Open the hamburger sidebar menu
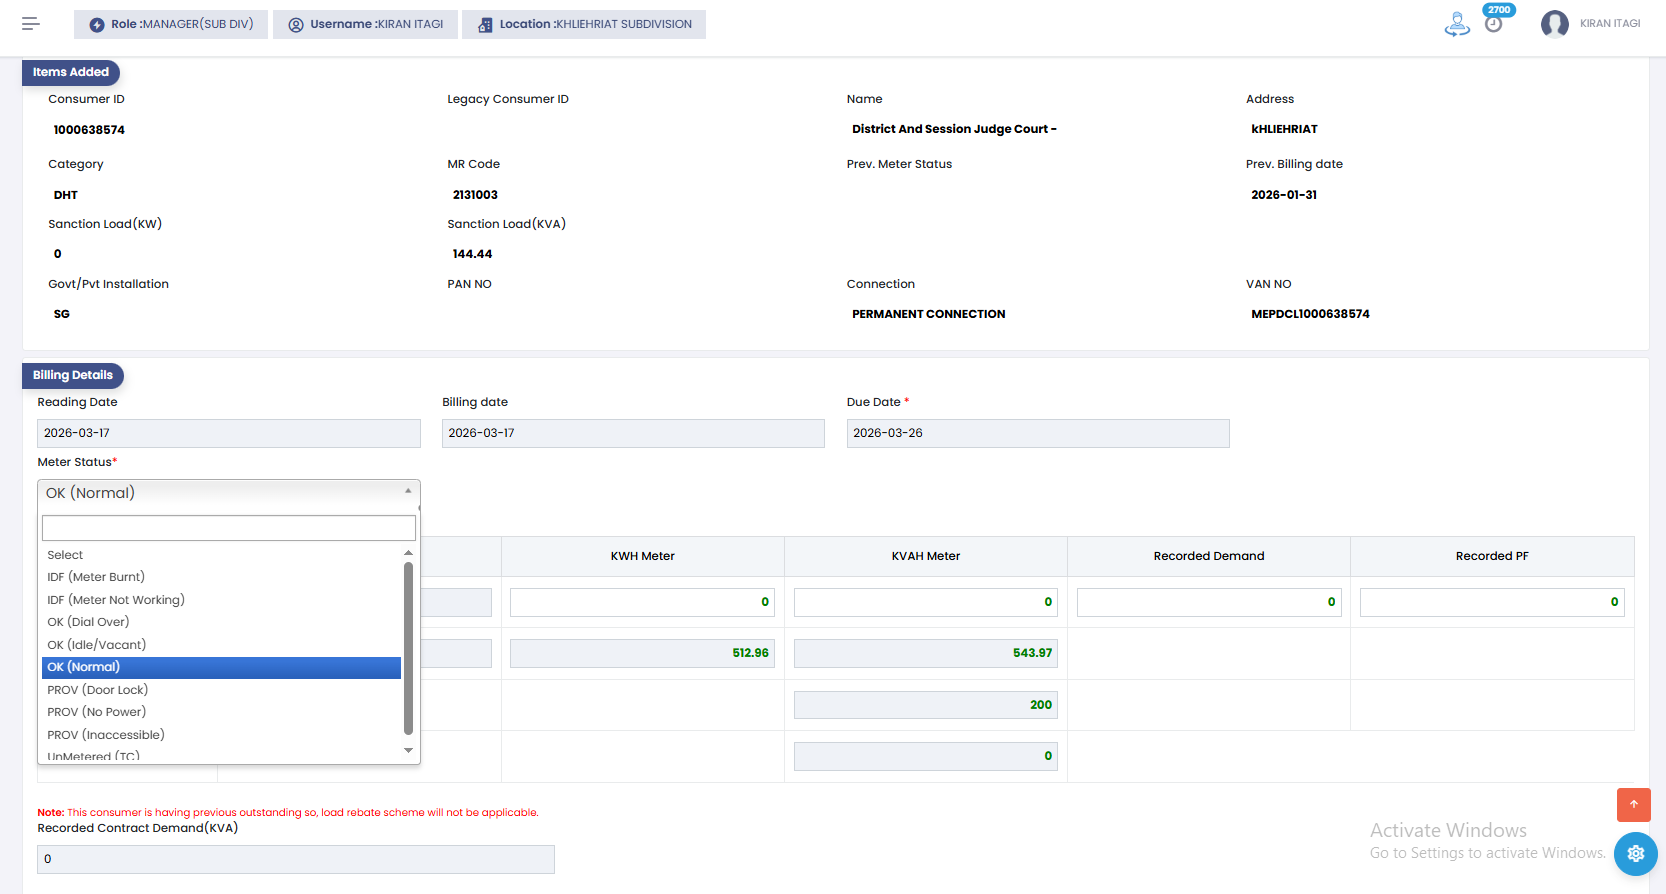 click(31, 24)
